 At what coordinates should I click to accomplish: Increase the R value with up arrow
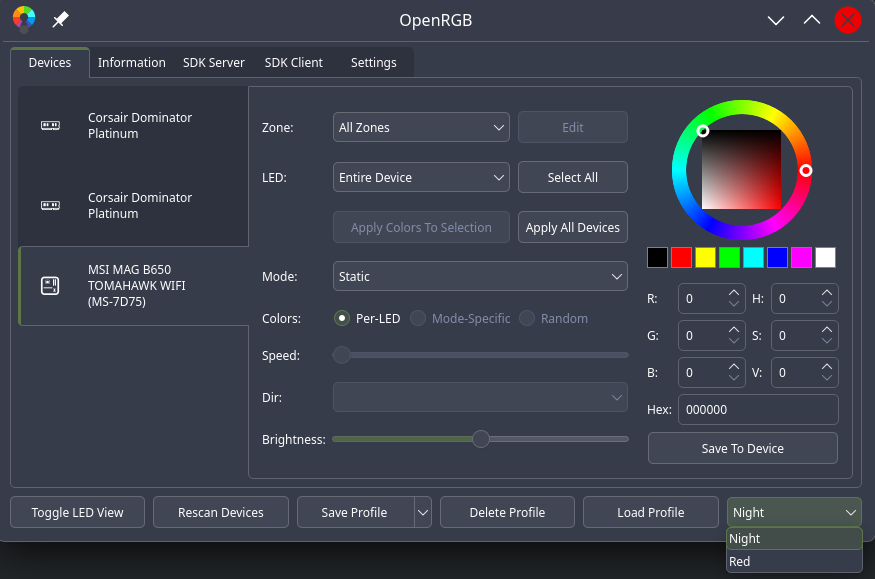click(734, 293)
